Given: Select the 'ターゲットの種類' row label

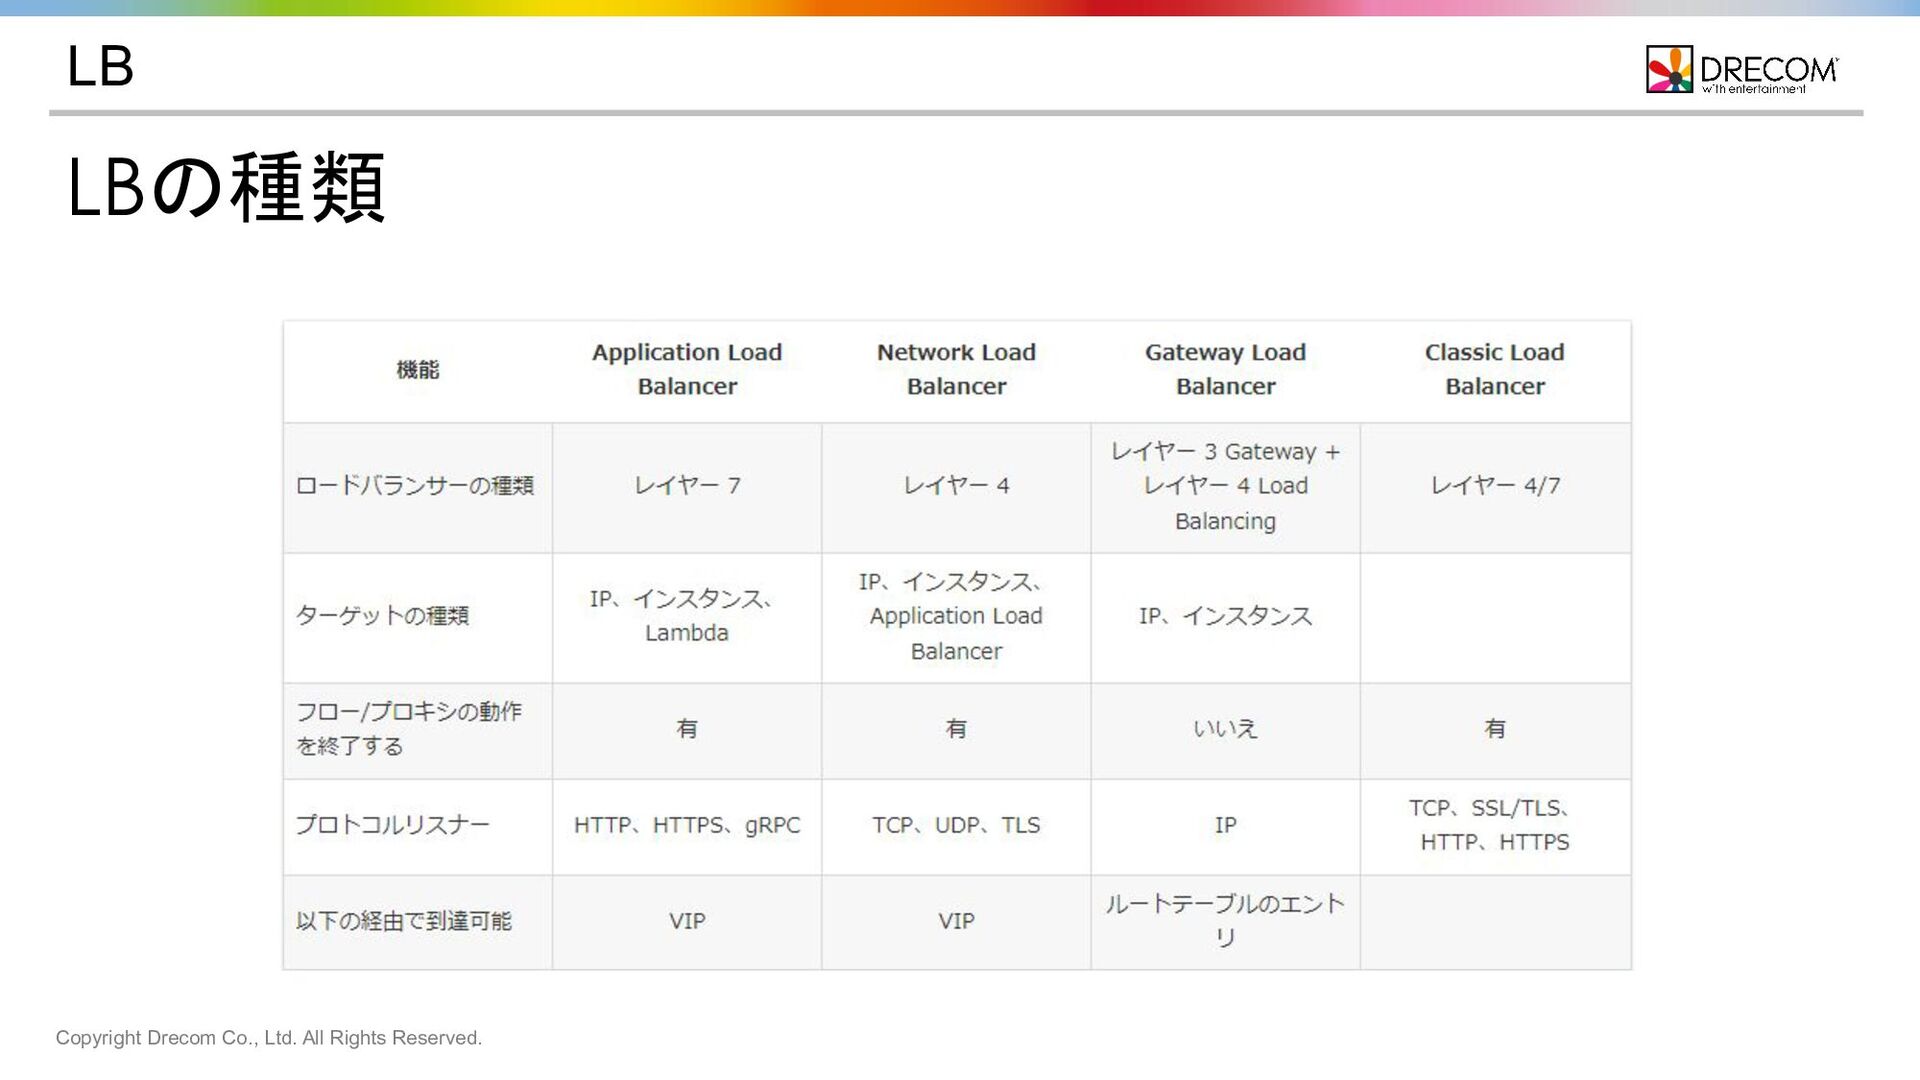Looking at the screenshot, I should pos(382,616).
